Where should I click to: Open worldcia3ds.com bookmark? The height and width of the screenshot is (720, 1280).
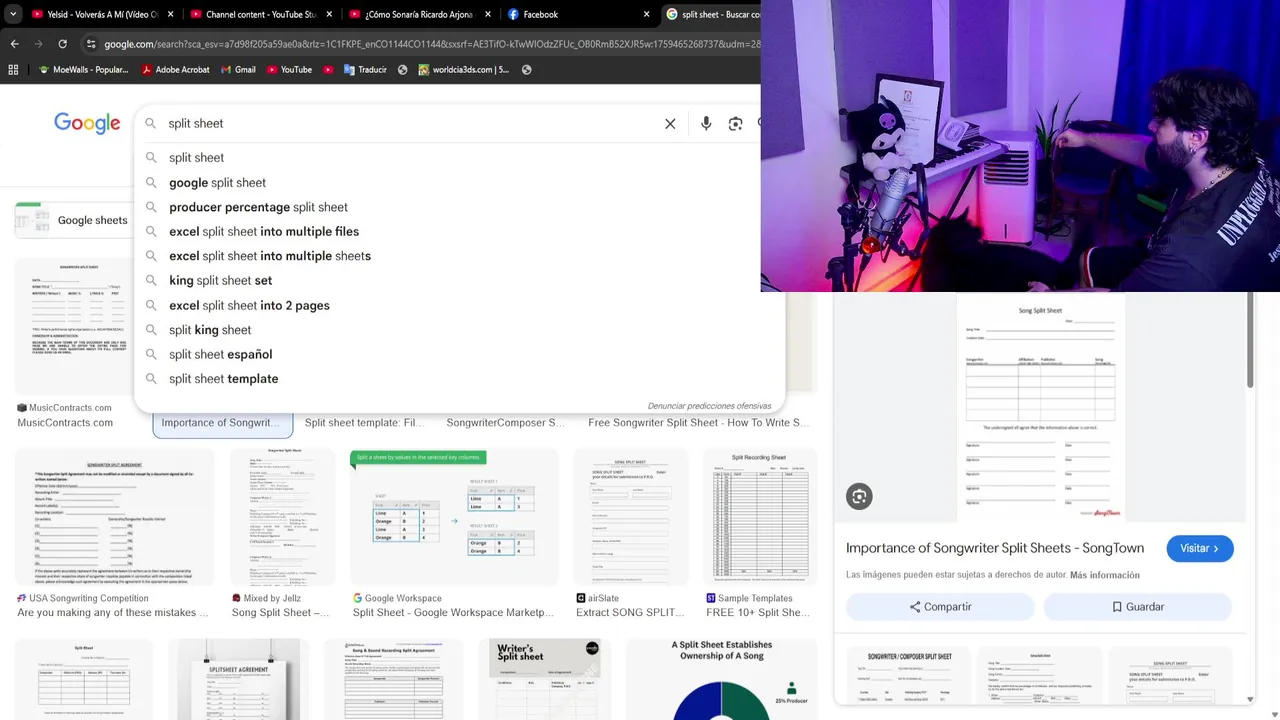464,70
